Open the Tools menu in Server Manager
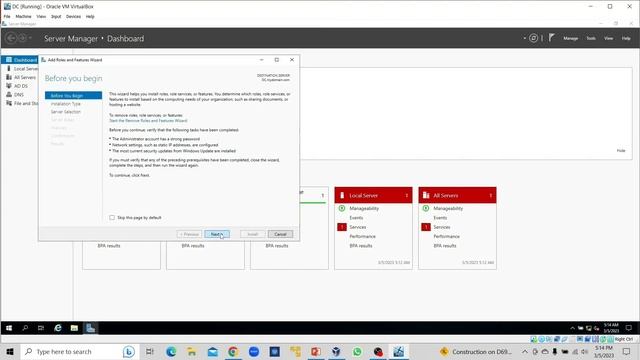Viewport: 640px width, 360px height. coord(591,38)
